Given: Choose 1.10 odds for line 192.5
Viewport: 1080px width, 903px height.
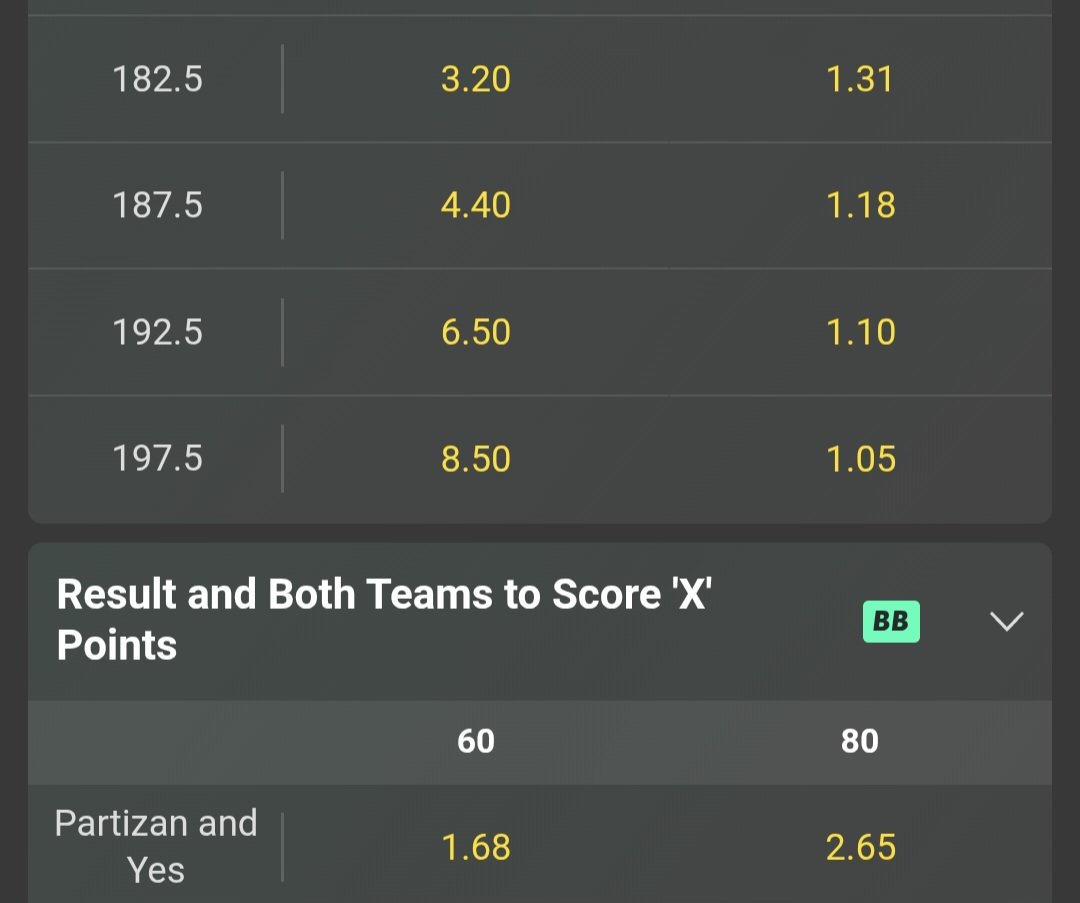Looking at the screenshot, I should (860, 332).
